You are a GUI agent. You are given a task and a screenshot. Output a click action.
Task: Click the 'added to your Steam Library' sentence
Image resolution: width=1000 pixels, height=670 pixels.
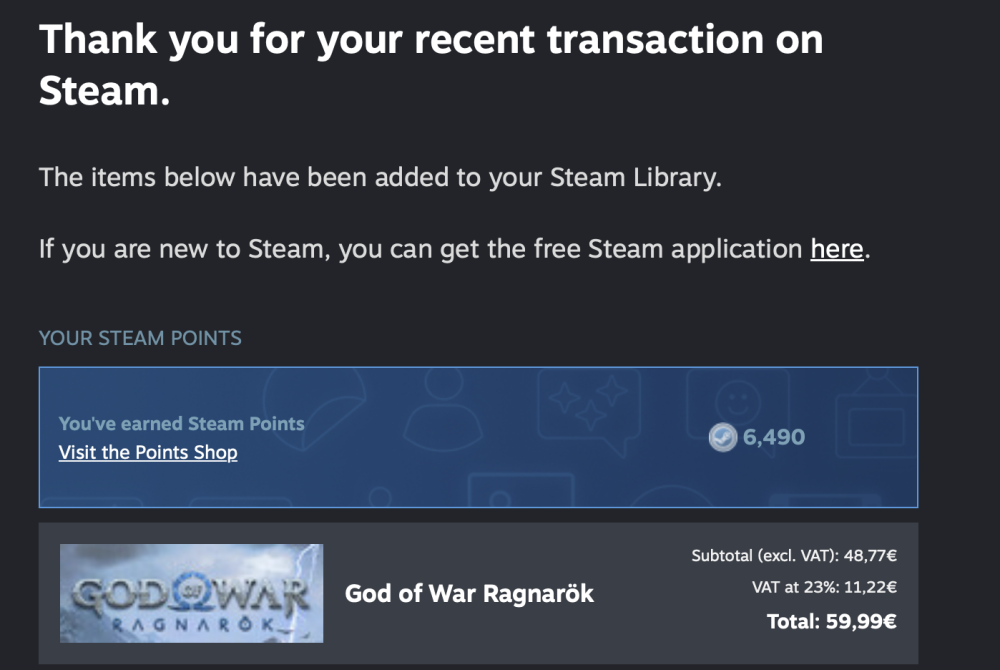click(x=380, y=177)
